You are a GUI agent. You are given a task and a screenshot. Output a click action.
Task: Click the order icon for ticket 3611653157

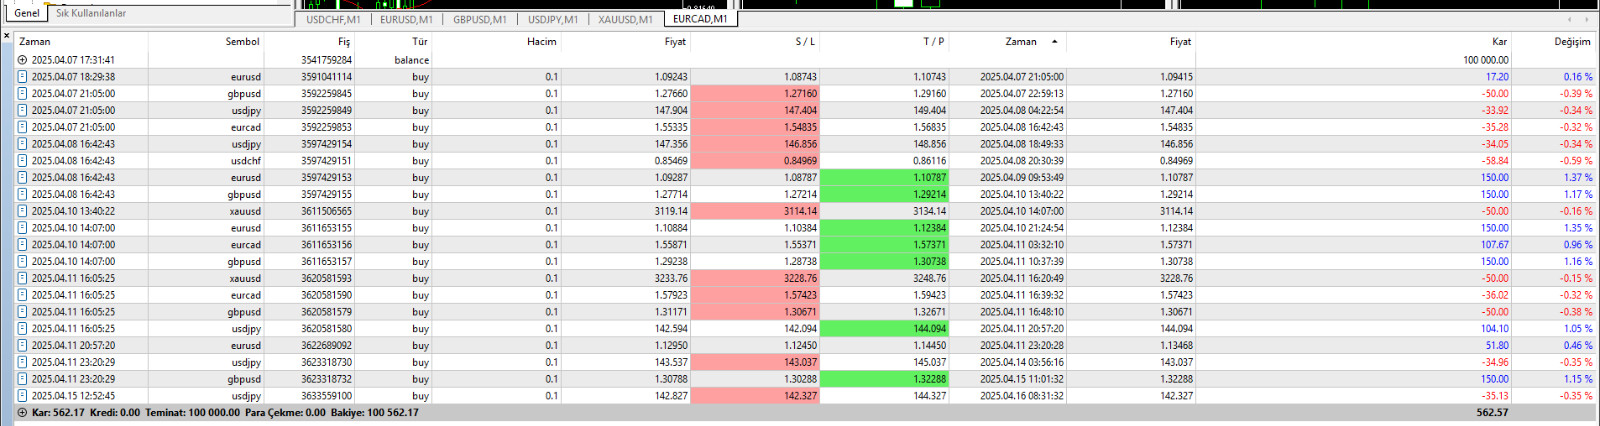(22, 262)
